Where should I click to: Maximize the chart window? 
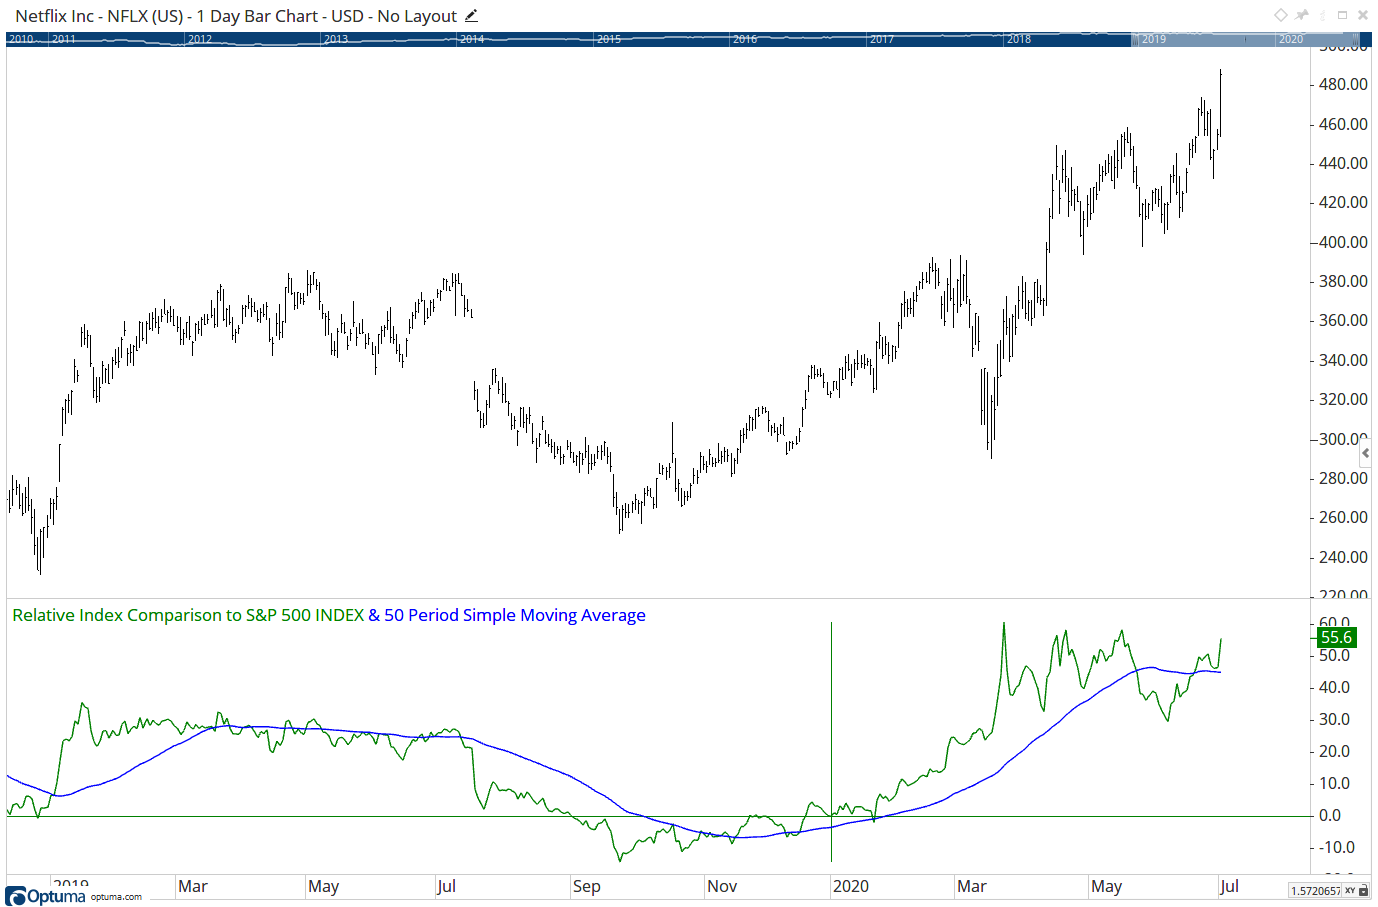1343,15
